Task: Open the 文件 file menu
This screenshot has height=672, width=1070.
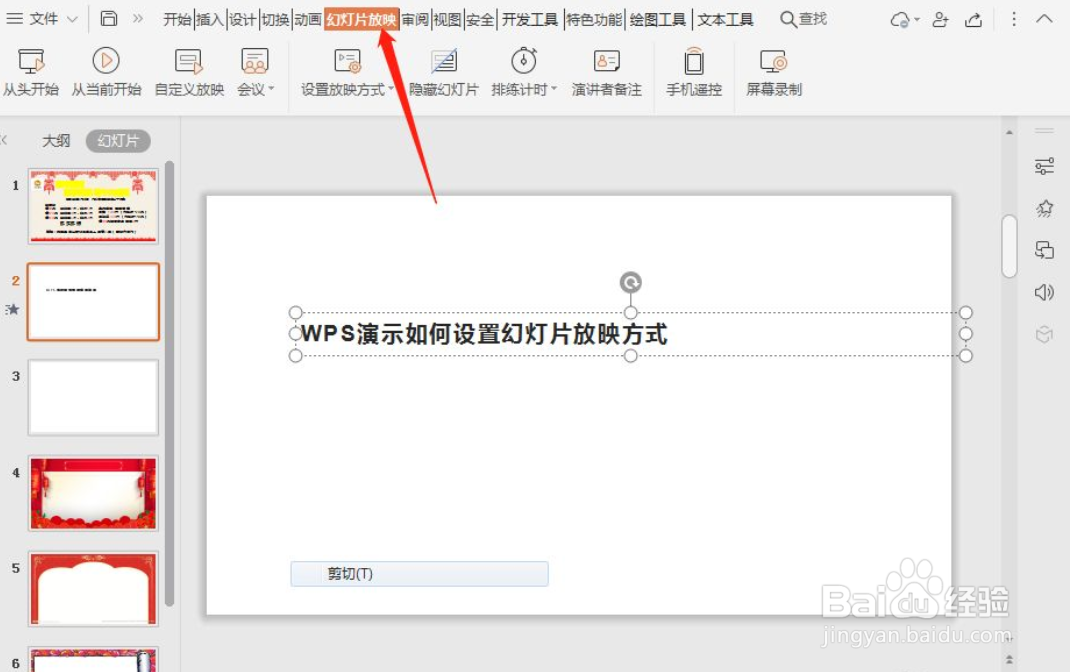Action: (42, 19)
